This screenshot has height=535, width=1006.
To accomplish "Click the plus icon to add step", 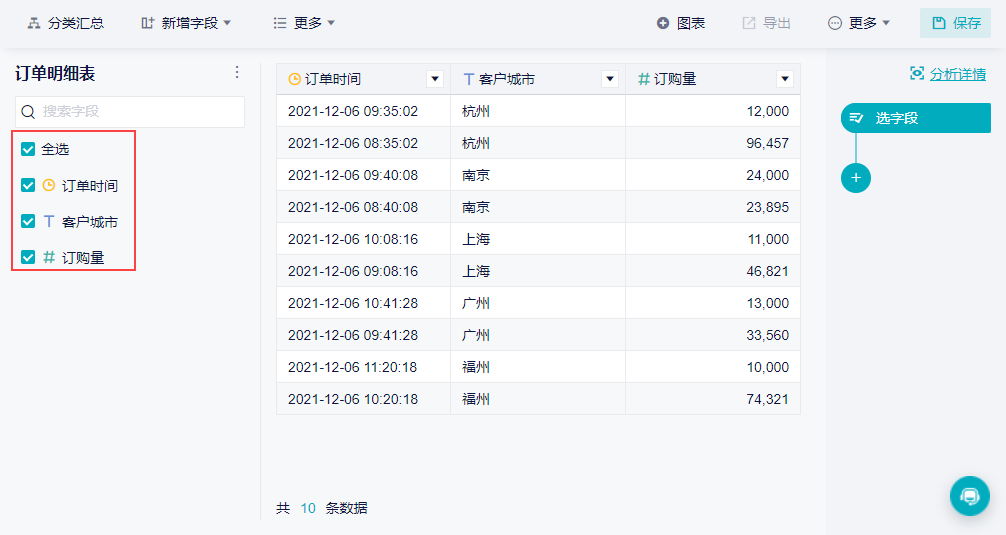I will click(x=856, y=178).
